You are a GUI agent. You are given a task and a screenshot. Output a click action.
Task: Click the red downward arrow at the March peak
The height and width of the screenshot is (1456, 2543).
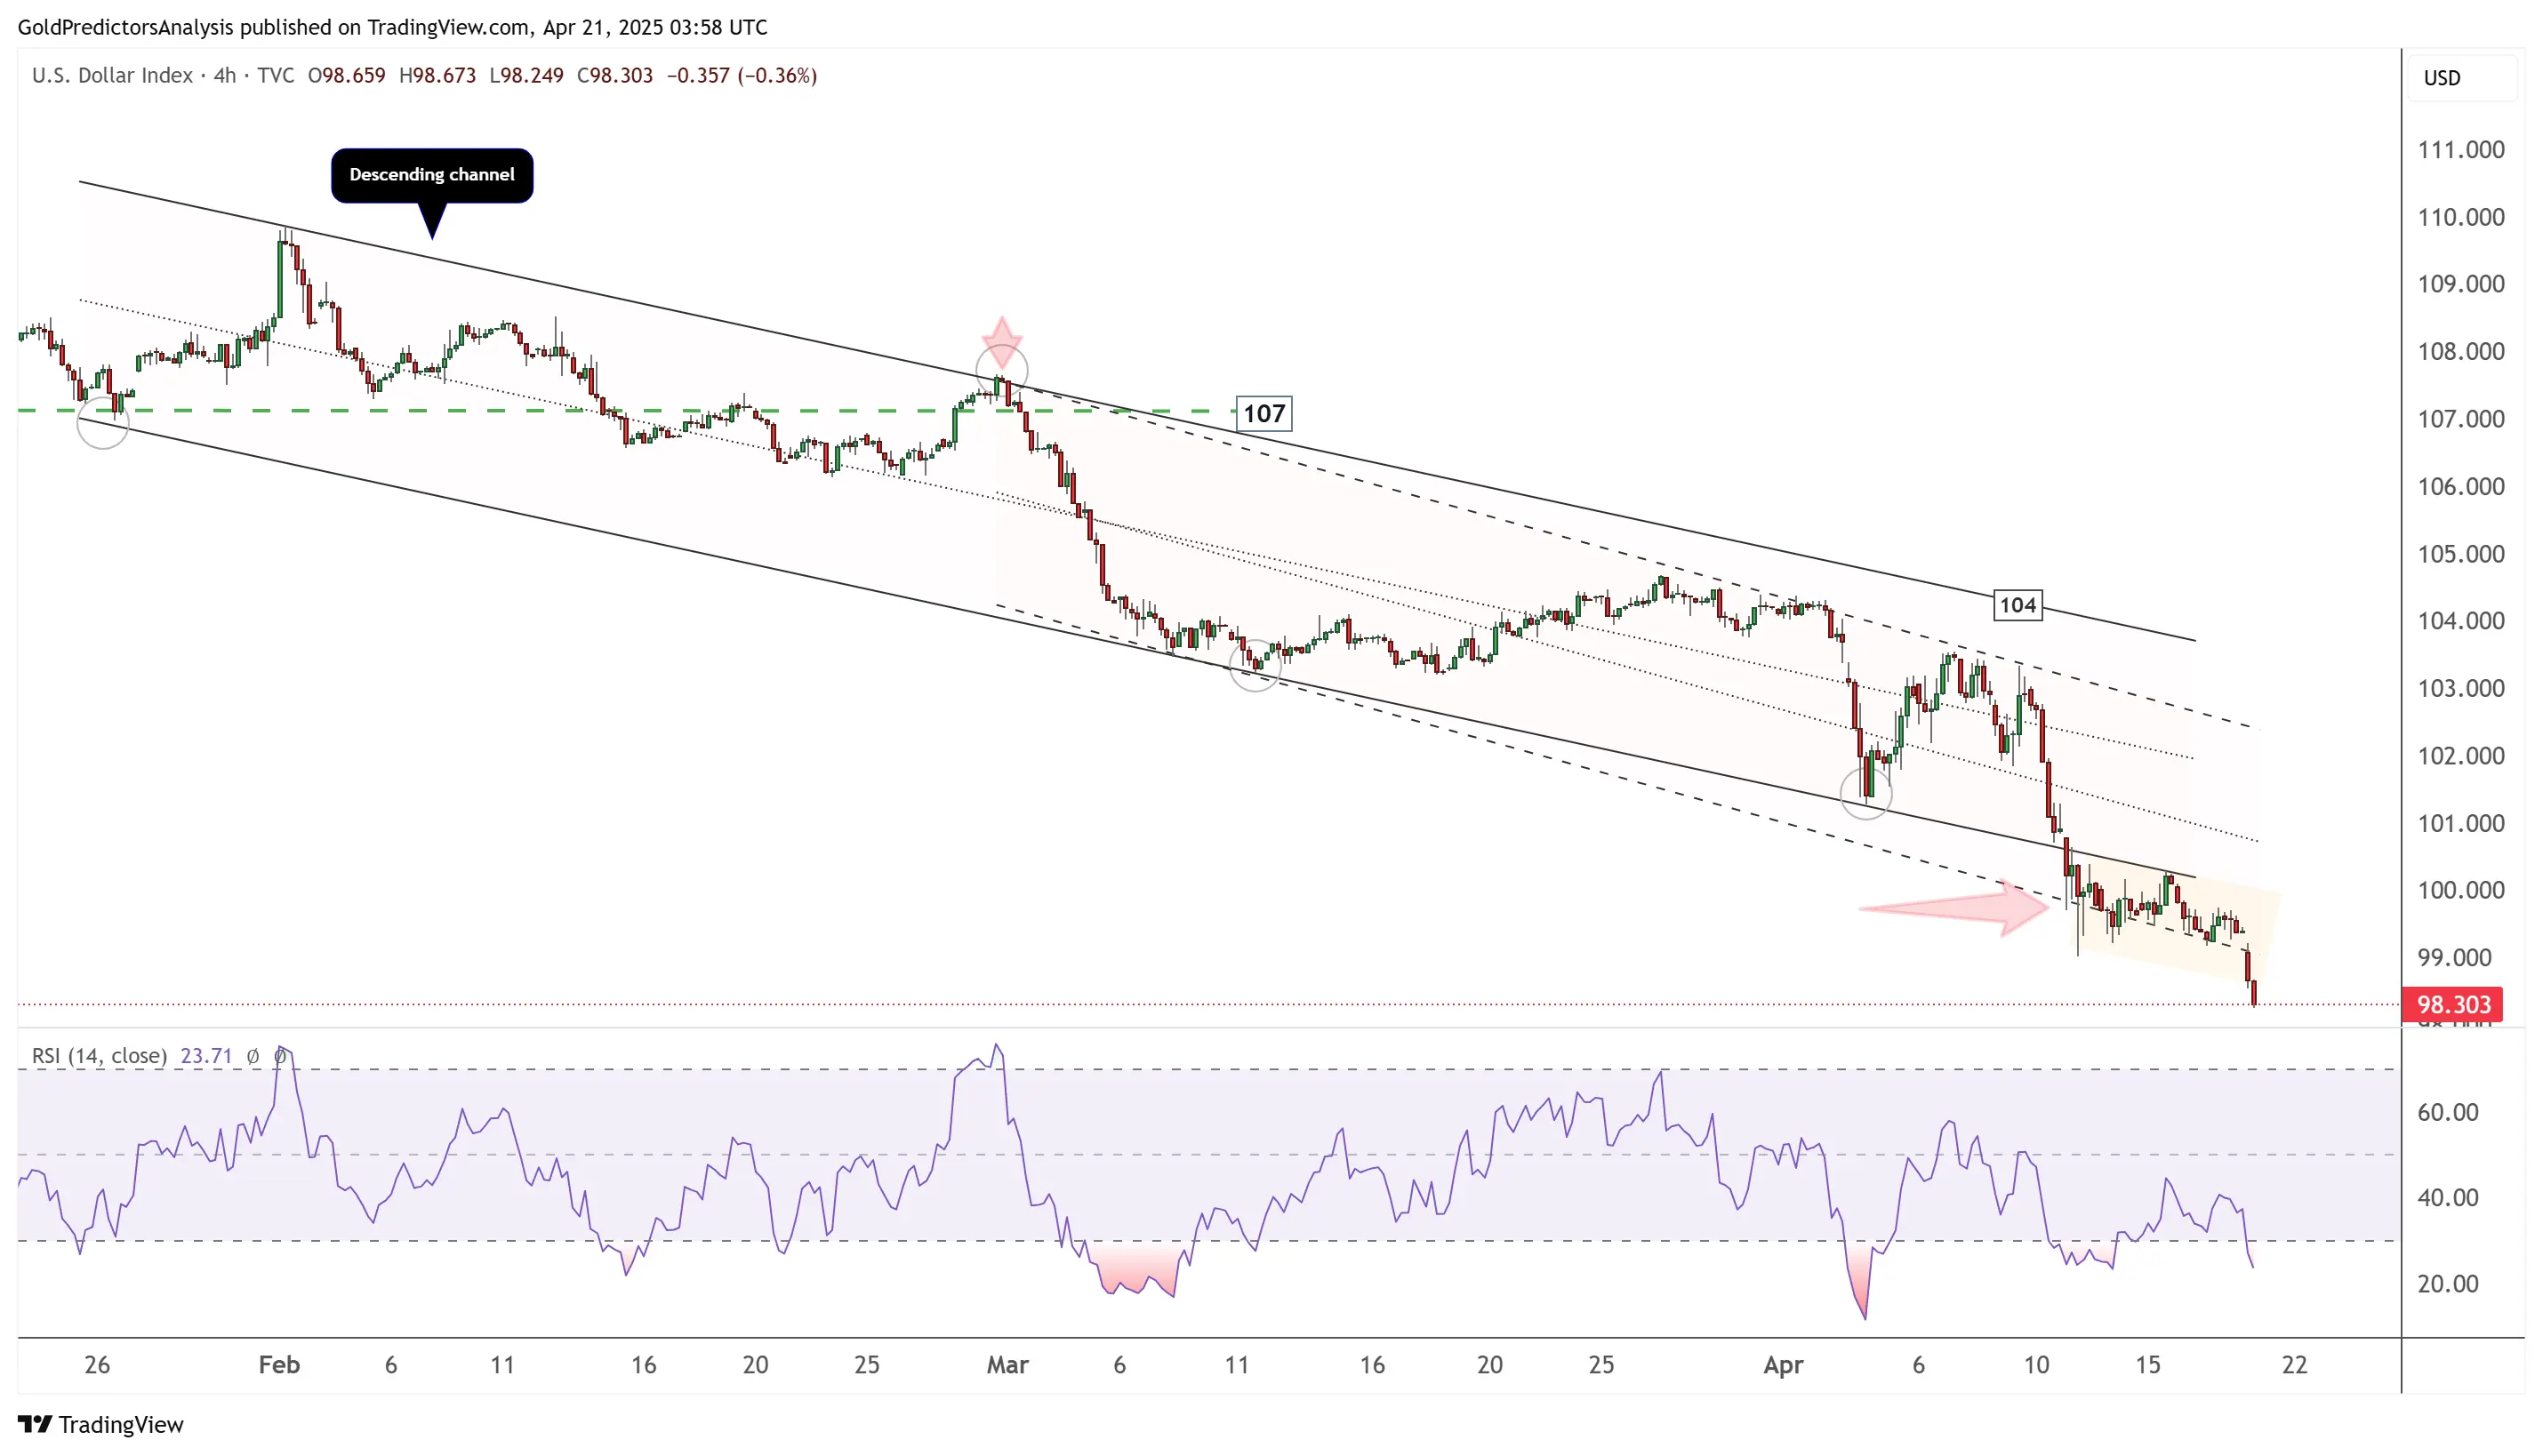tap(1001, 336)
